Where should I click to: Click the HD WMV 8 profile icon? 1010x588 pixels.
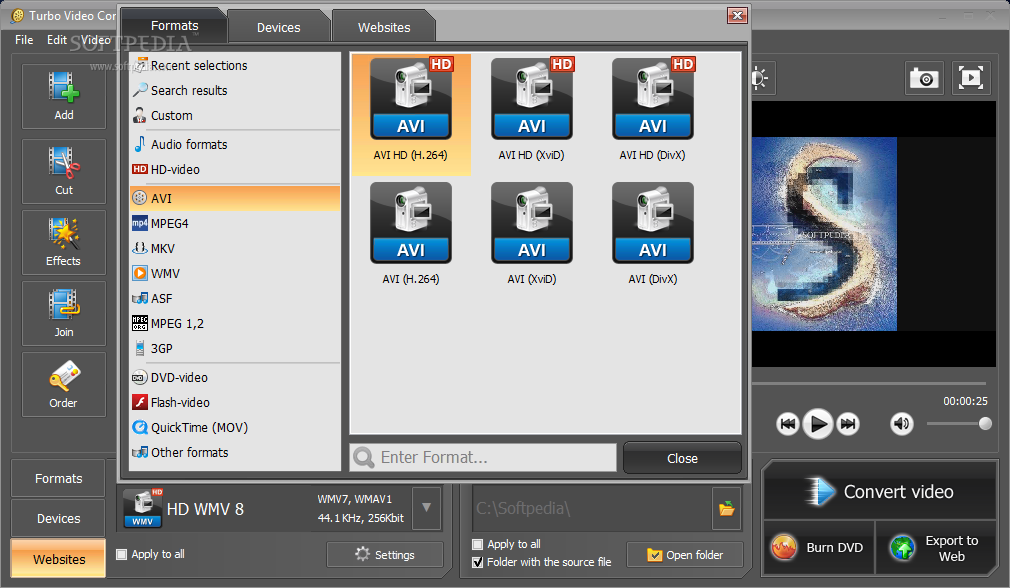pyautogui.click(x=143, y=508)
